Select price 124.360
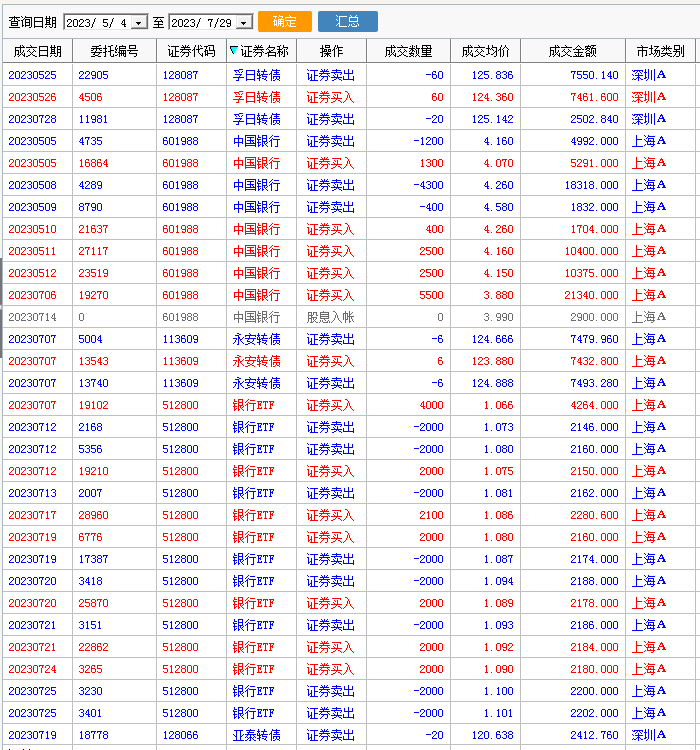Screen dimensions: 700x750 (492, 97)
